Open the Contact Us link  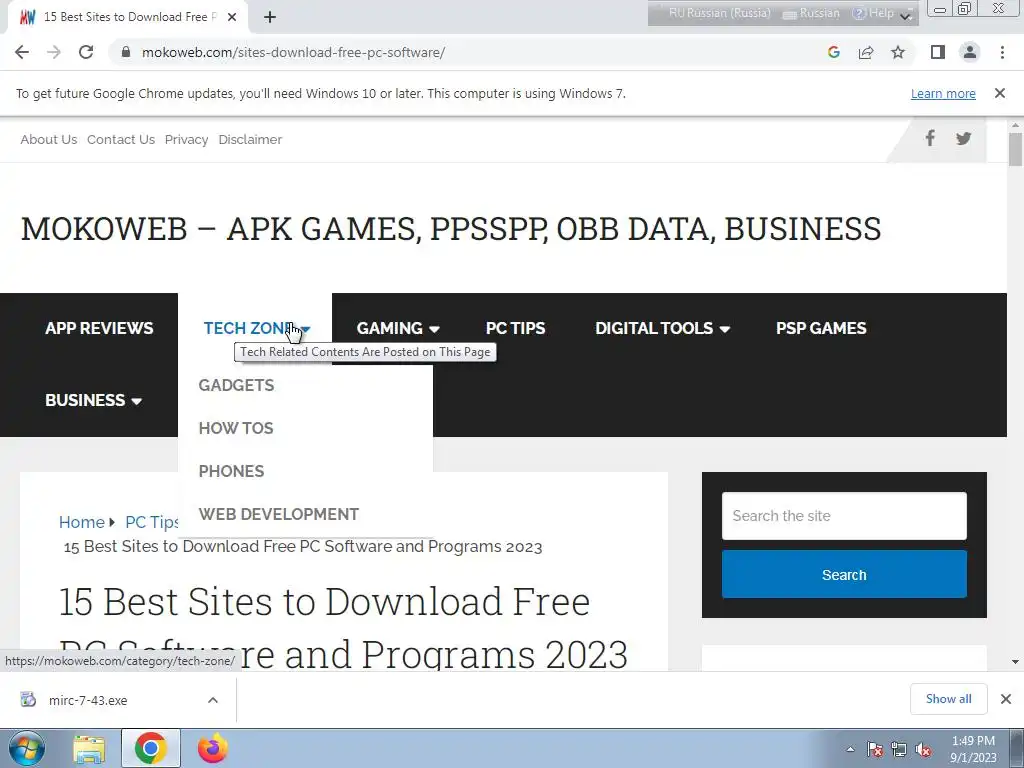point(121,139)
